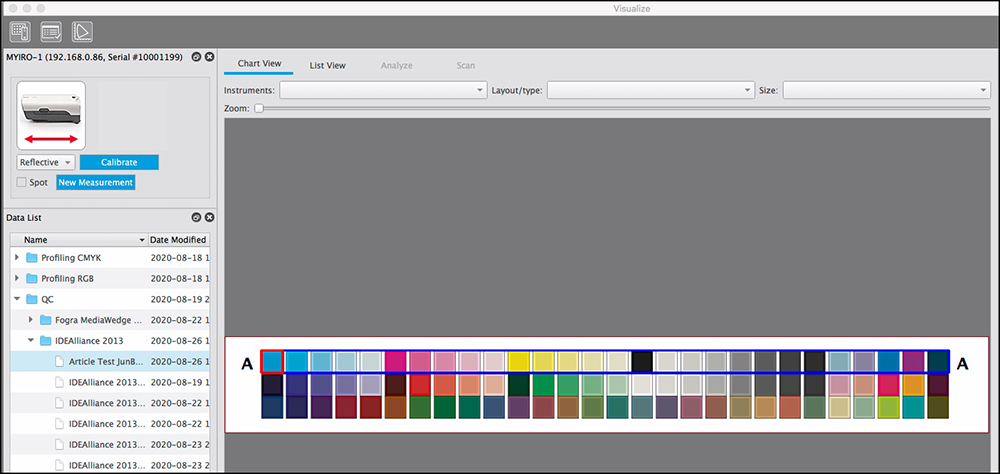Undock the Data List panel
This screenshot has height=474, width=1000.
tap(196, 217)
